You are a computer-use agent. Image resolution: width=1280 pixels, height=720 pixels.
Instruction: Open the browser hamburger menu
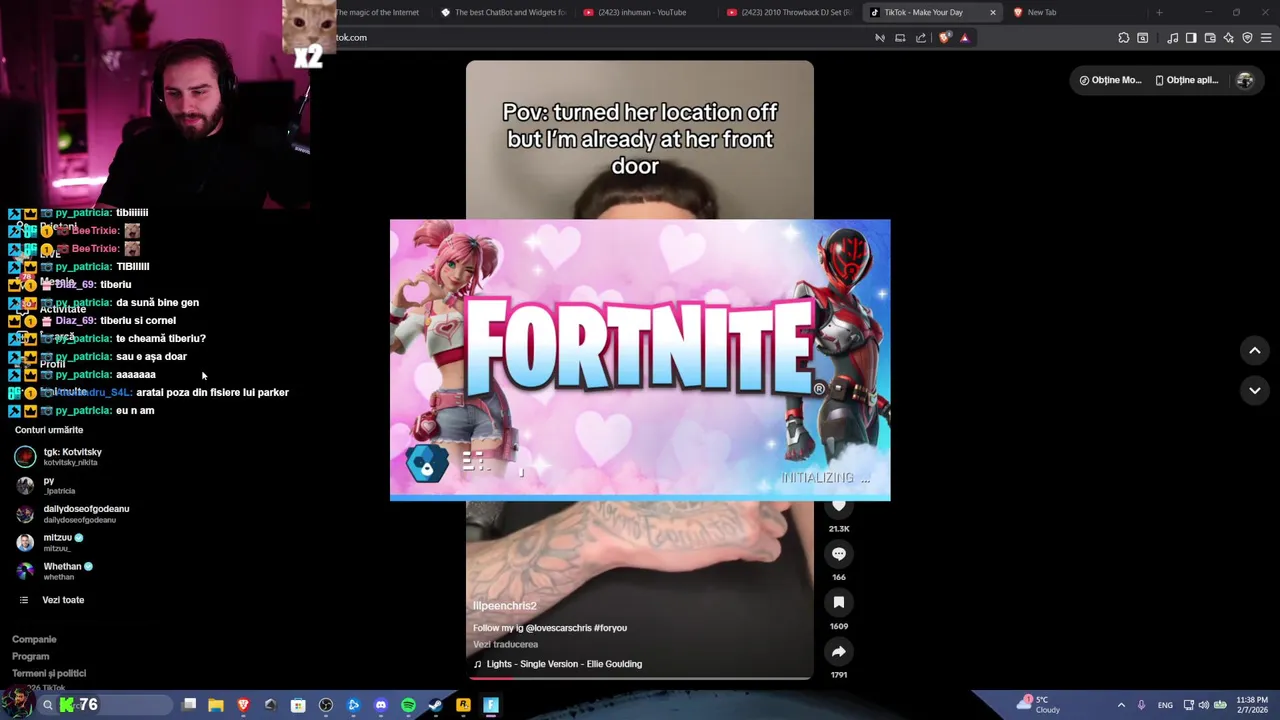click(x=1266, y=38)
